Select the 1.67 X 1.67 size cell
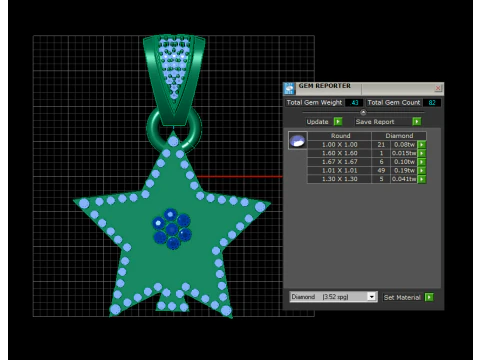This screenshot has height=360, width=480. 339,162
